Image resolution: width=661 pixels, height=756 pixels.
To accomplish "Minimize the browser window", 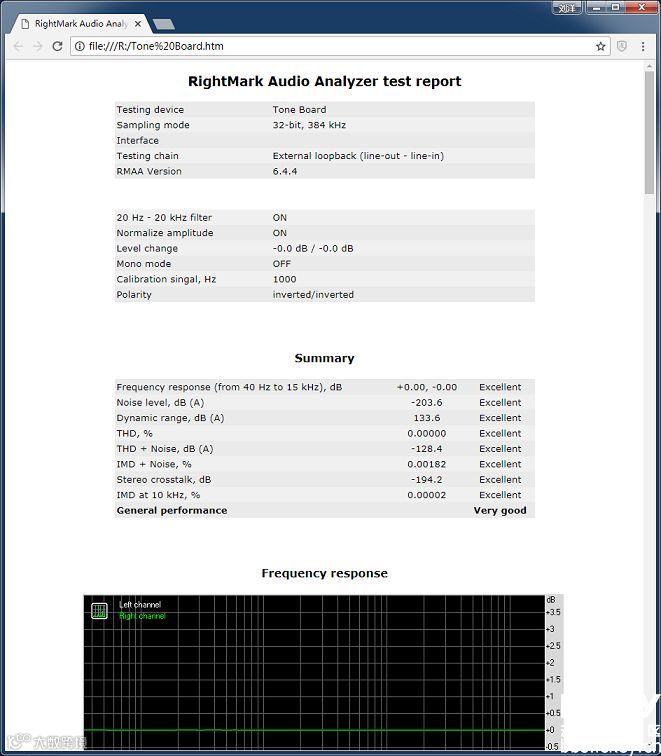I will pyautogui.click(x=596, y=7).
